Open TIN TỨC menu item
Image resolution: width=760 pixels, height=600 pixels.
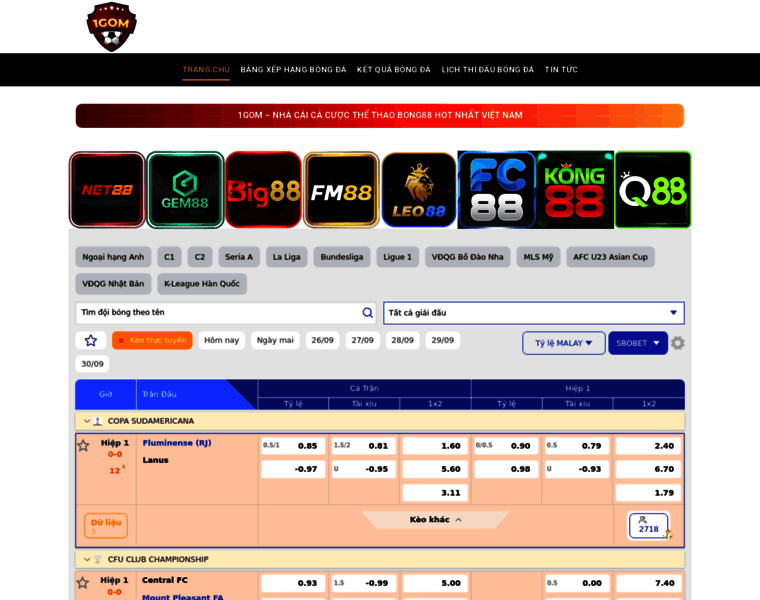tap(561, 69)
